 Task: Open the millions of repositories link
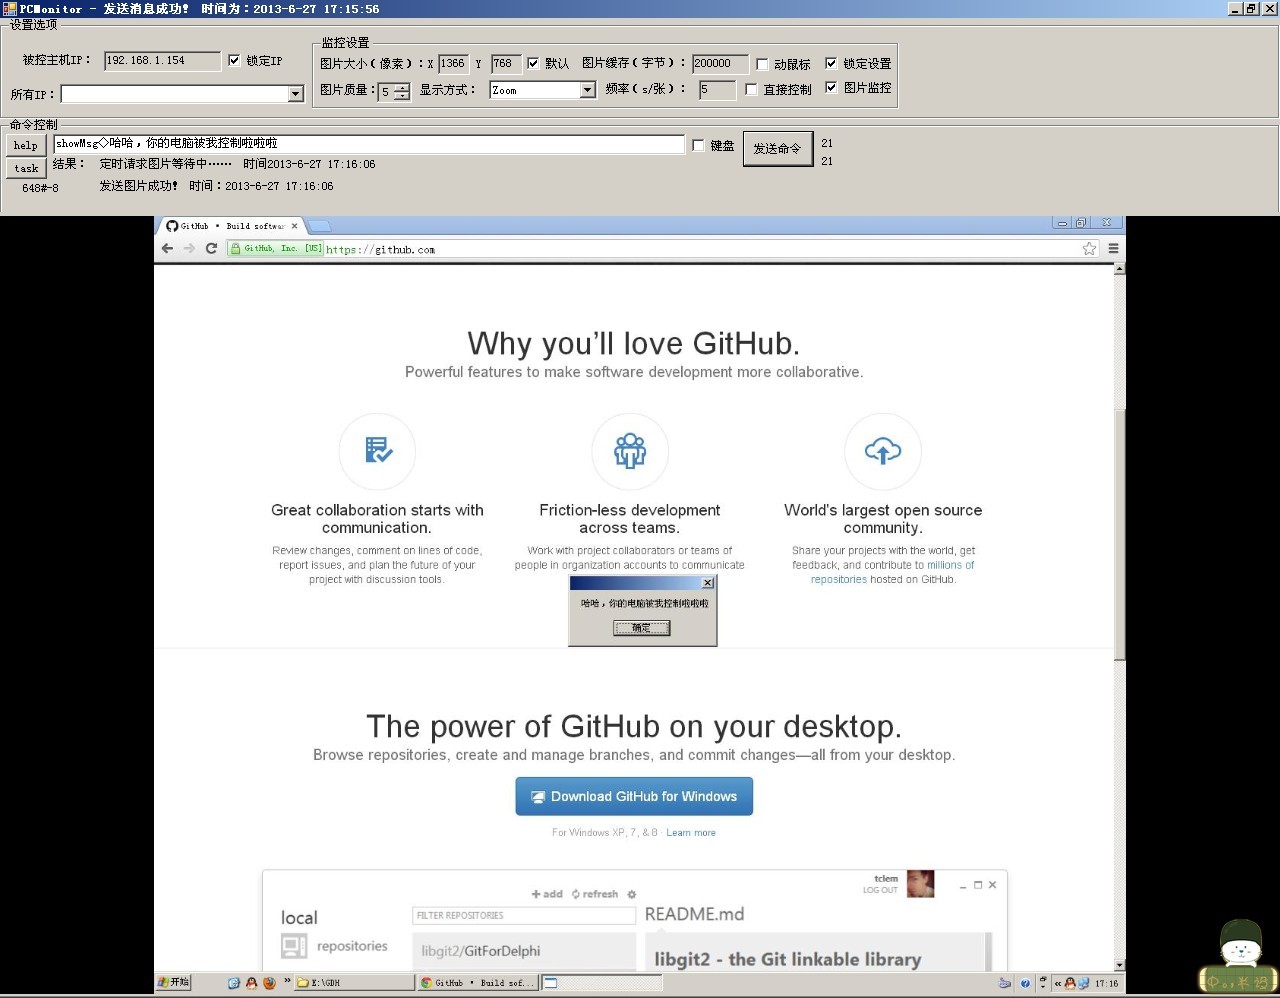[x=893, y=572]
